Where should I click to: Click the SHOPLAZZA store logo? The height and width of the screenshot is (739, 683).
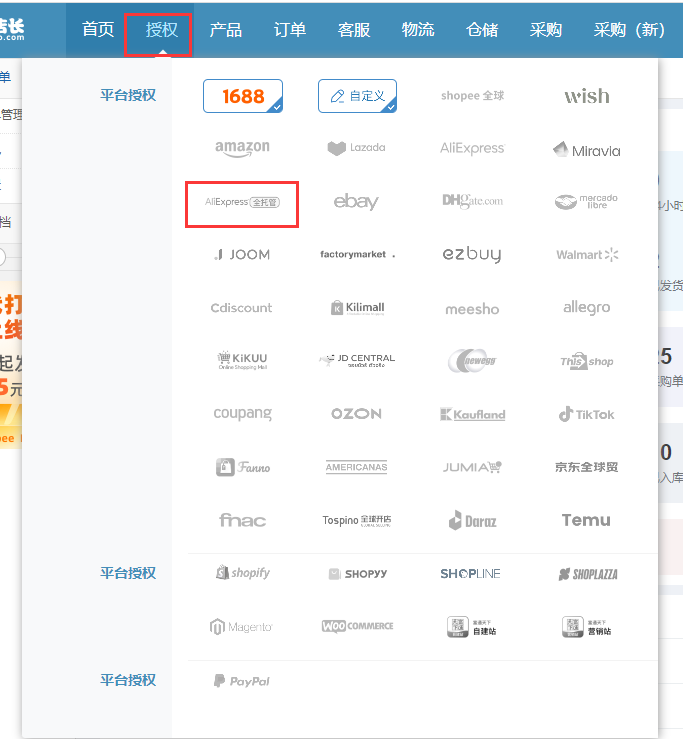click(588, 574)
